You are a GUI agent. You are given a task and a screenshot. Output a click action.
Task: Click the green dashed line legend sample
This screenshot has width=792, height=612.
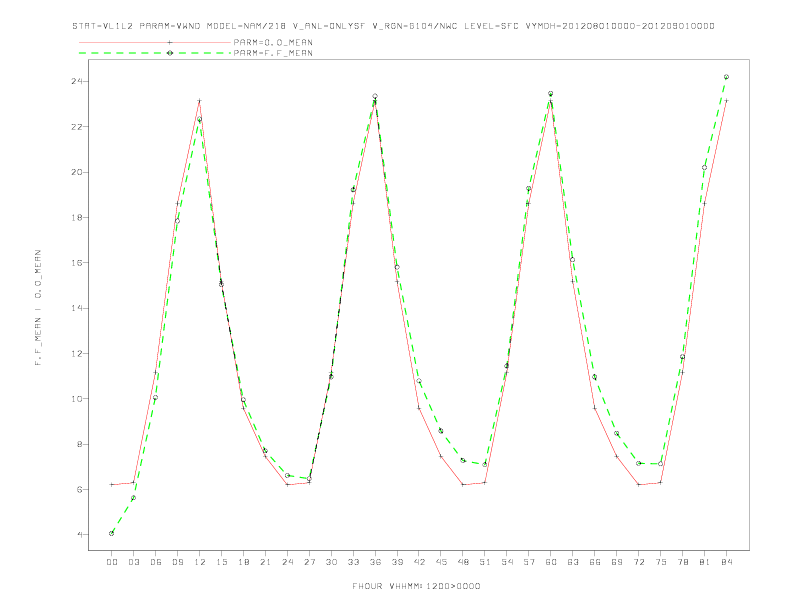point(155,53)
